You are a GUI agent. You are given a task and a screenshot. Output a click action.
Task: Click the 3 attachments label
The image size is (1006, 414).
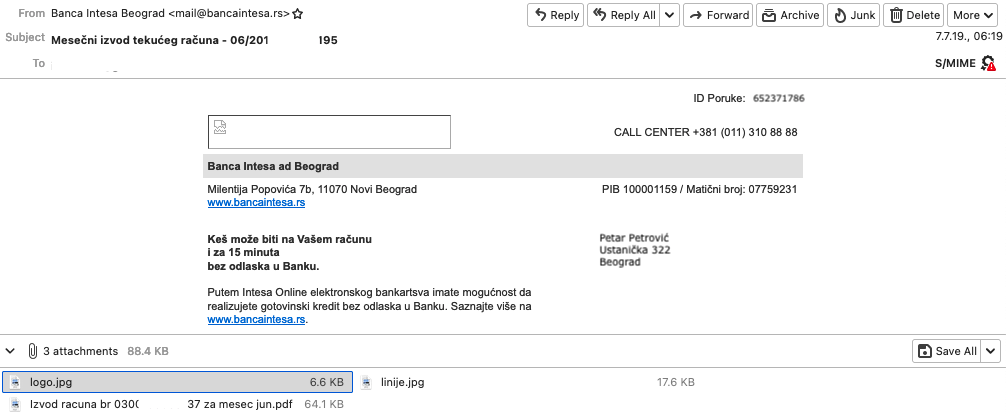(x=81, y=351)
